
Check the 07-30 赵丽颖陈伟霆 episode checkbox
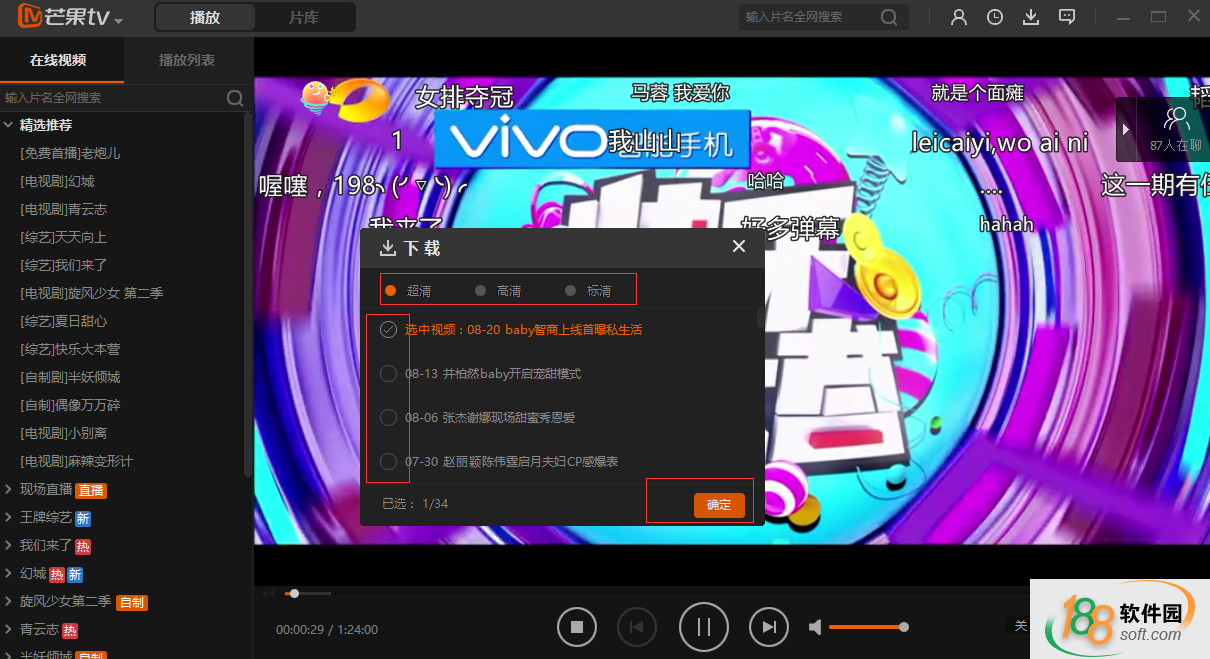(x=389, y=462)
